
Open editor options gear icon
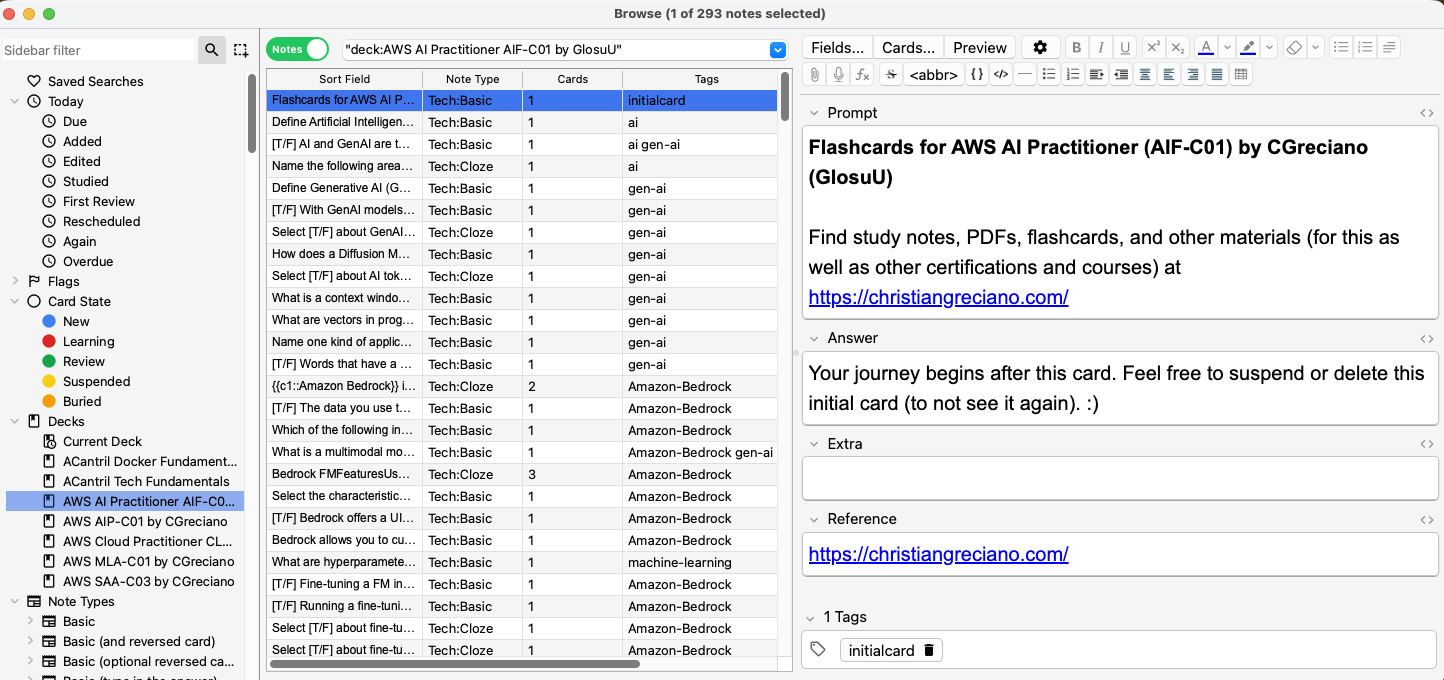tap(1040, 48)
